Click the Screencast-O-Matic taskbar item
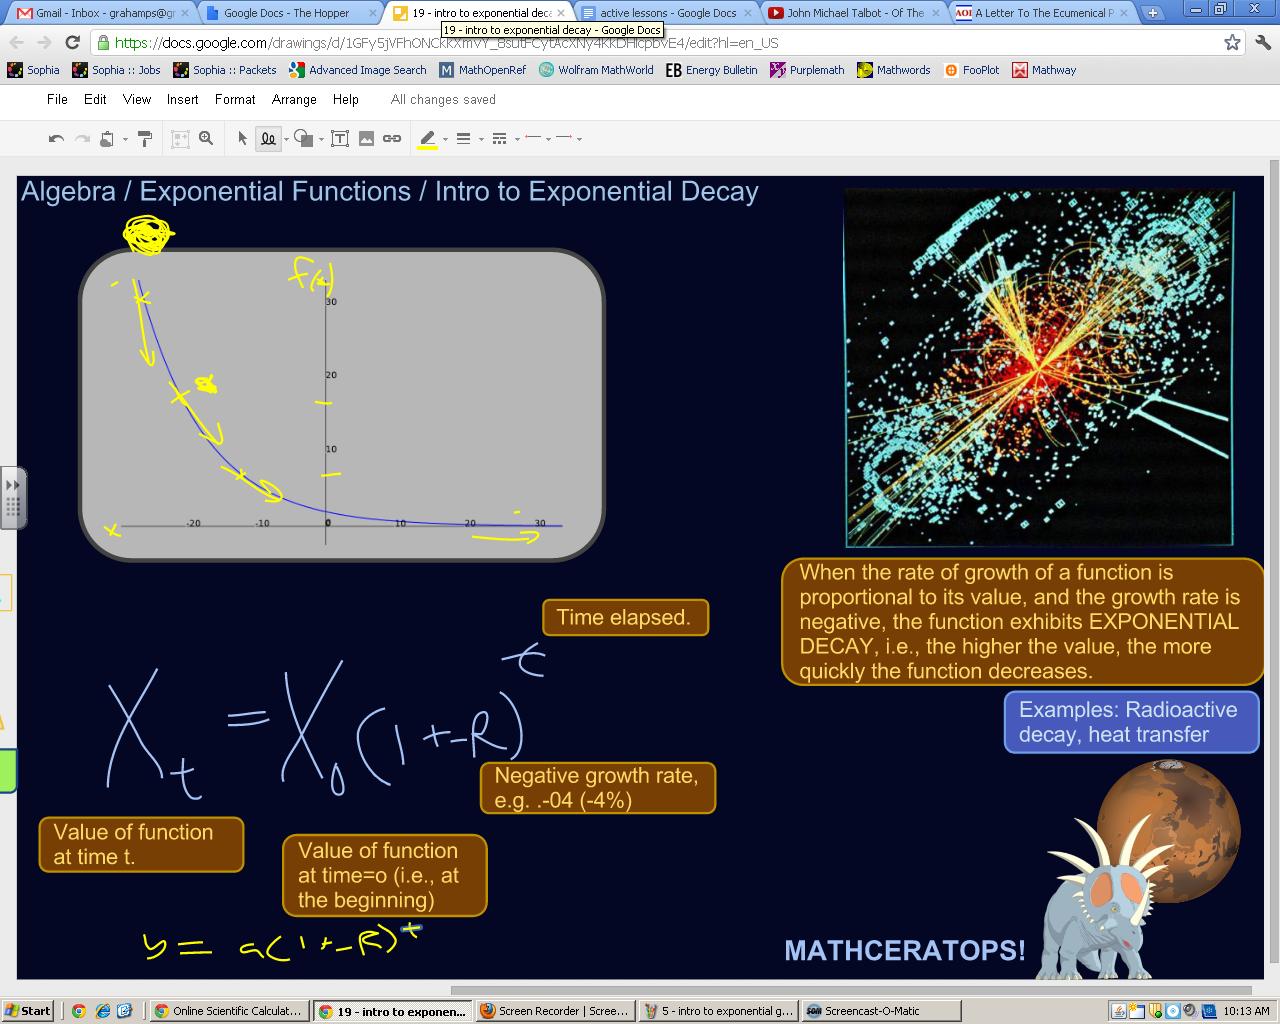1280x1024 pixels. pos(878,1010)
